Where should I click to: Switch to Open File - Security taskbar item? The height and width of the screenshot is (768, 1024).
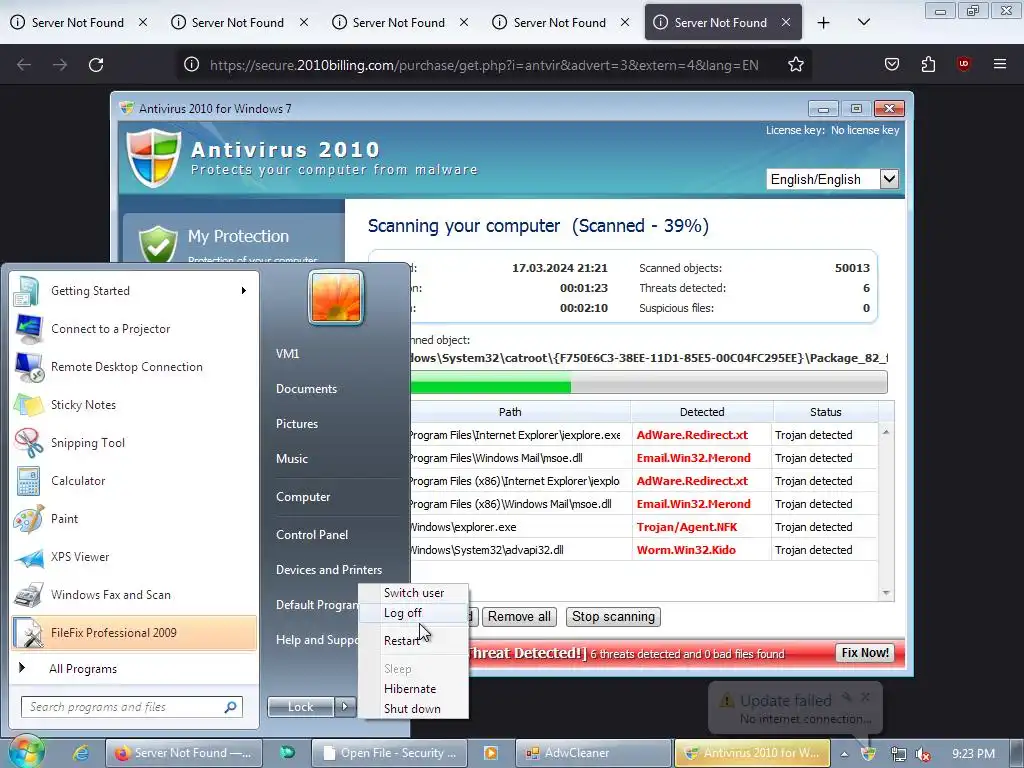pyautogui.click(x=389, y=752)
